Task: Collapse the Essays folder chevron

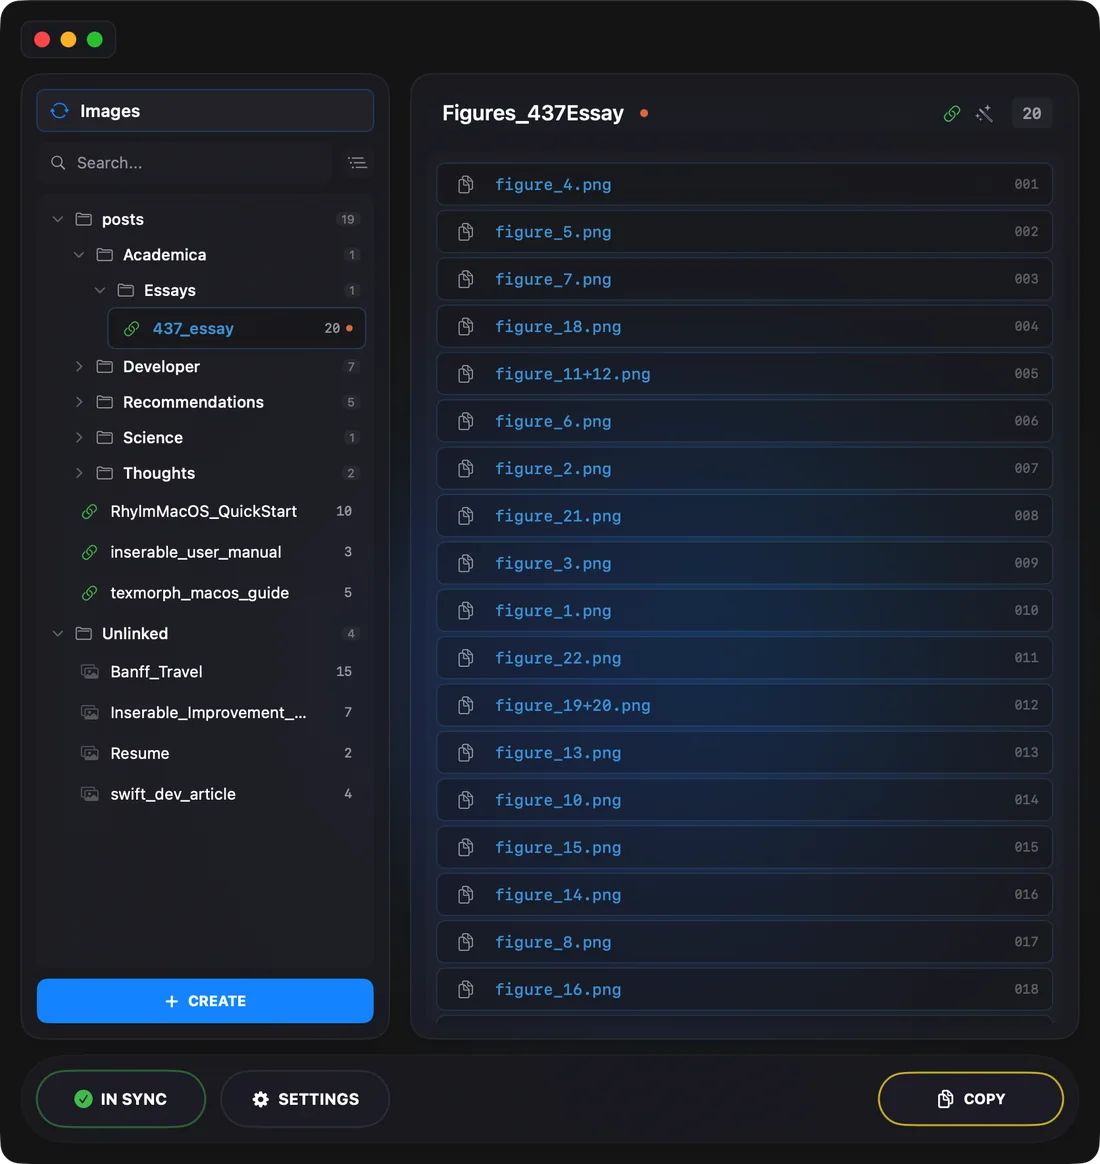Action: click(99, 290)
